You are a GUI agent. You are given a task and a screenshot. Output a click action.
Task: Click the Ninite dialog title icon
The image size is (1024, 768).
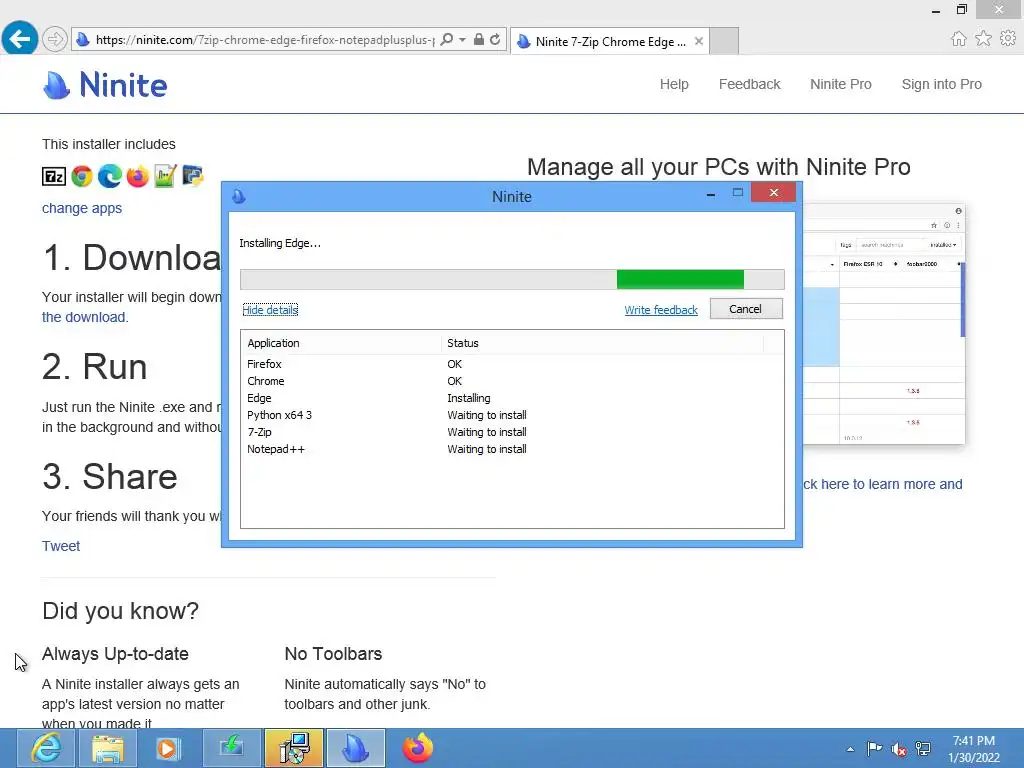pos(239,196)
